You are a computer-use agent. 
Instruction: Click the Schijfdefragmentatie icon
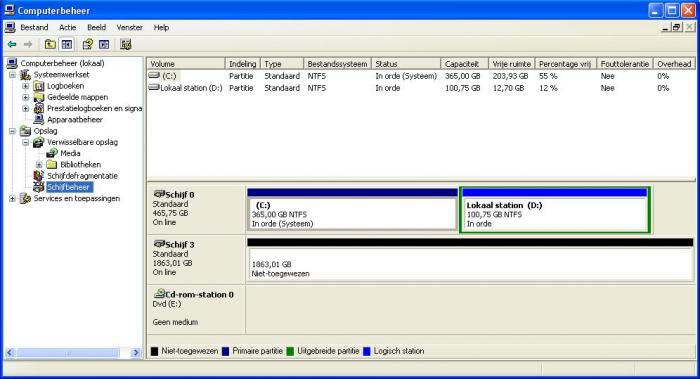(39, 175)
